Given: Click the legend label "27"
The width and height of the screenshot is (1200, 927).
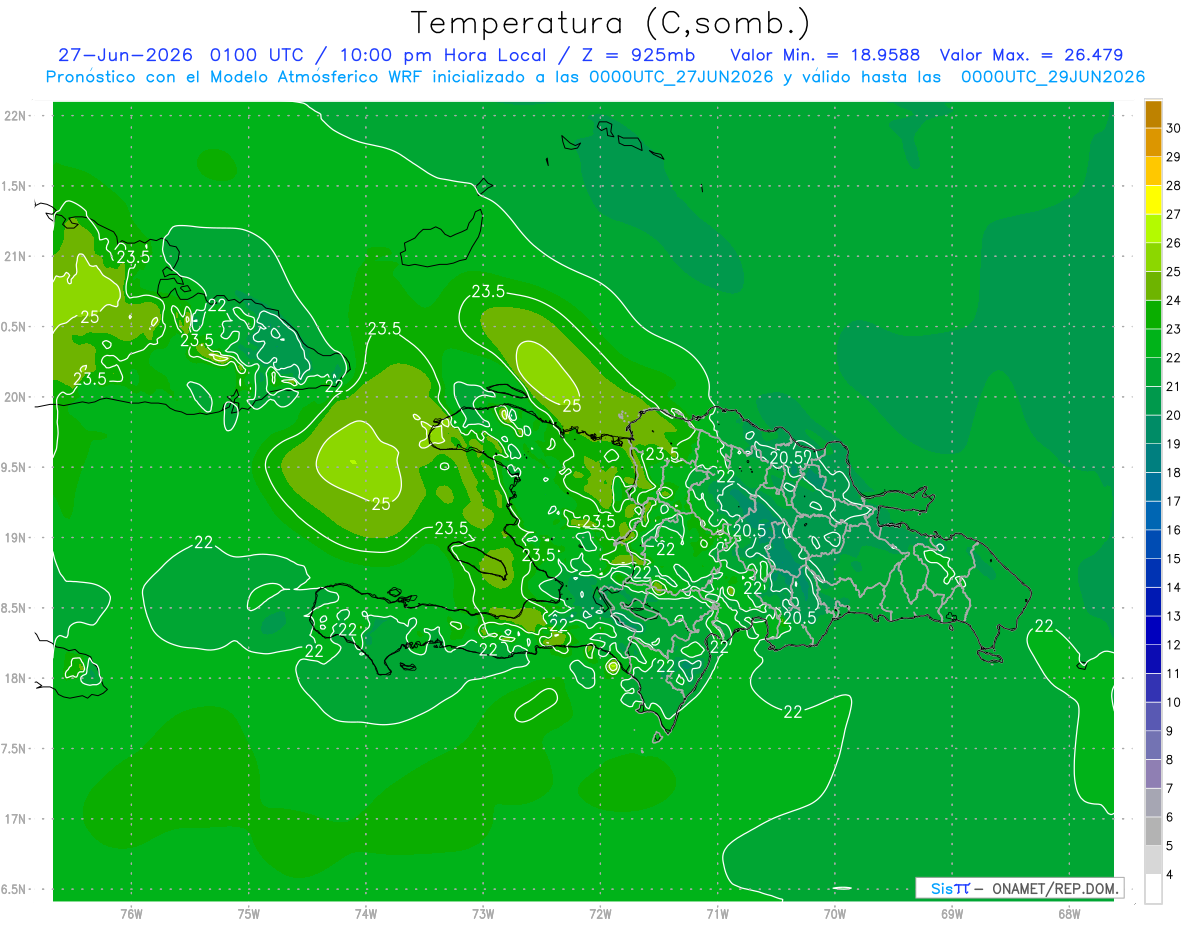Looking at the screenshot, I should coord(1174,214).
